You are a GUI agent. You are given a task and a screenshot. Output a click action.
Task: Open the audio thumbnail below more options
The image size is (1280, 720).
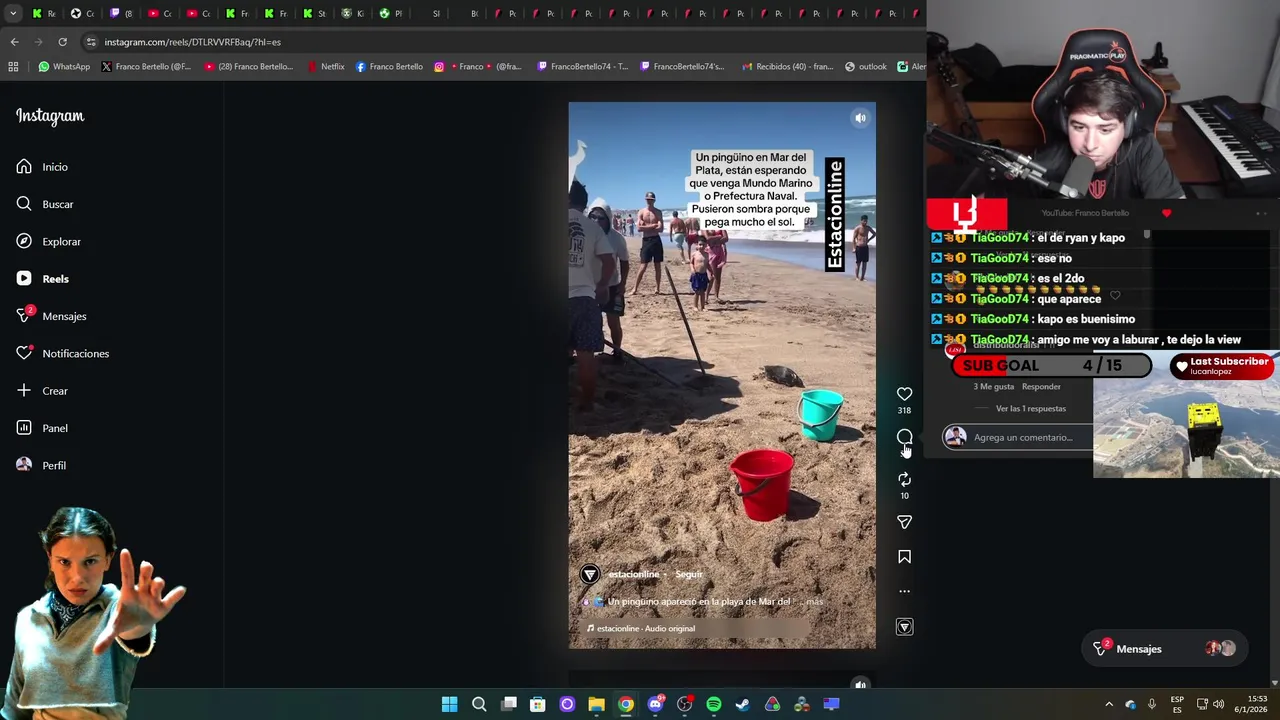click(x=904, y=627)
